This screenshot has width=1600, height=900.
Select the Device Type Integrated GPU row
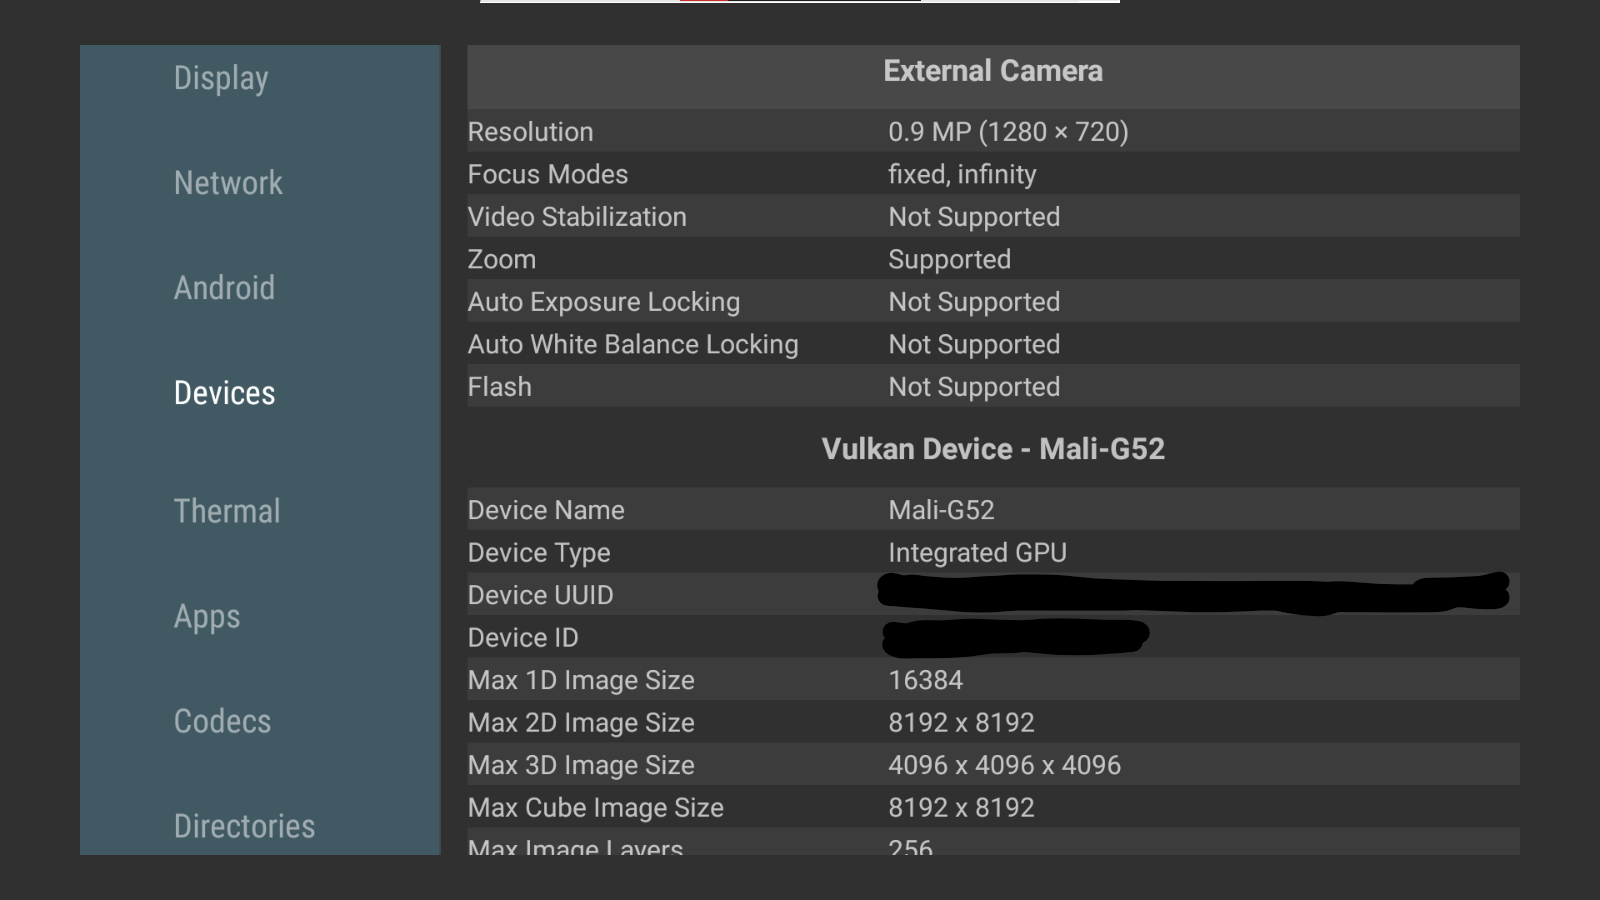993,552
